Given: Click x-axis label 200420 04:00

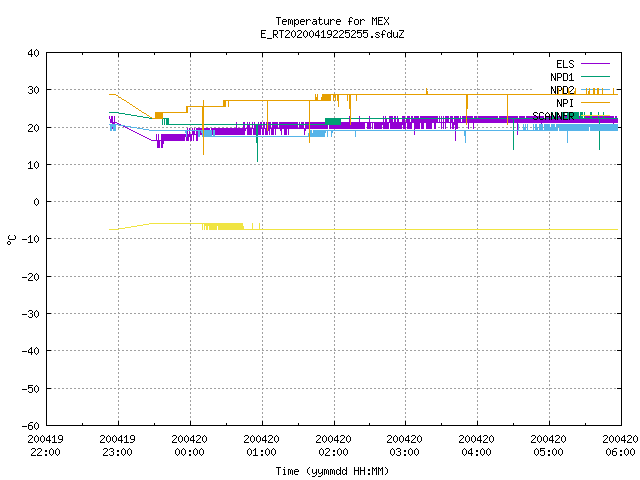Looking at the screenshot, I should [x=476, y=446].
